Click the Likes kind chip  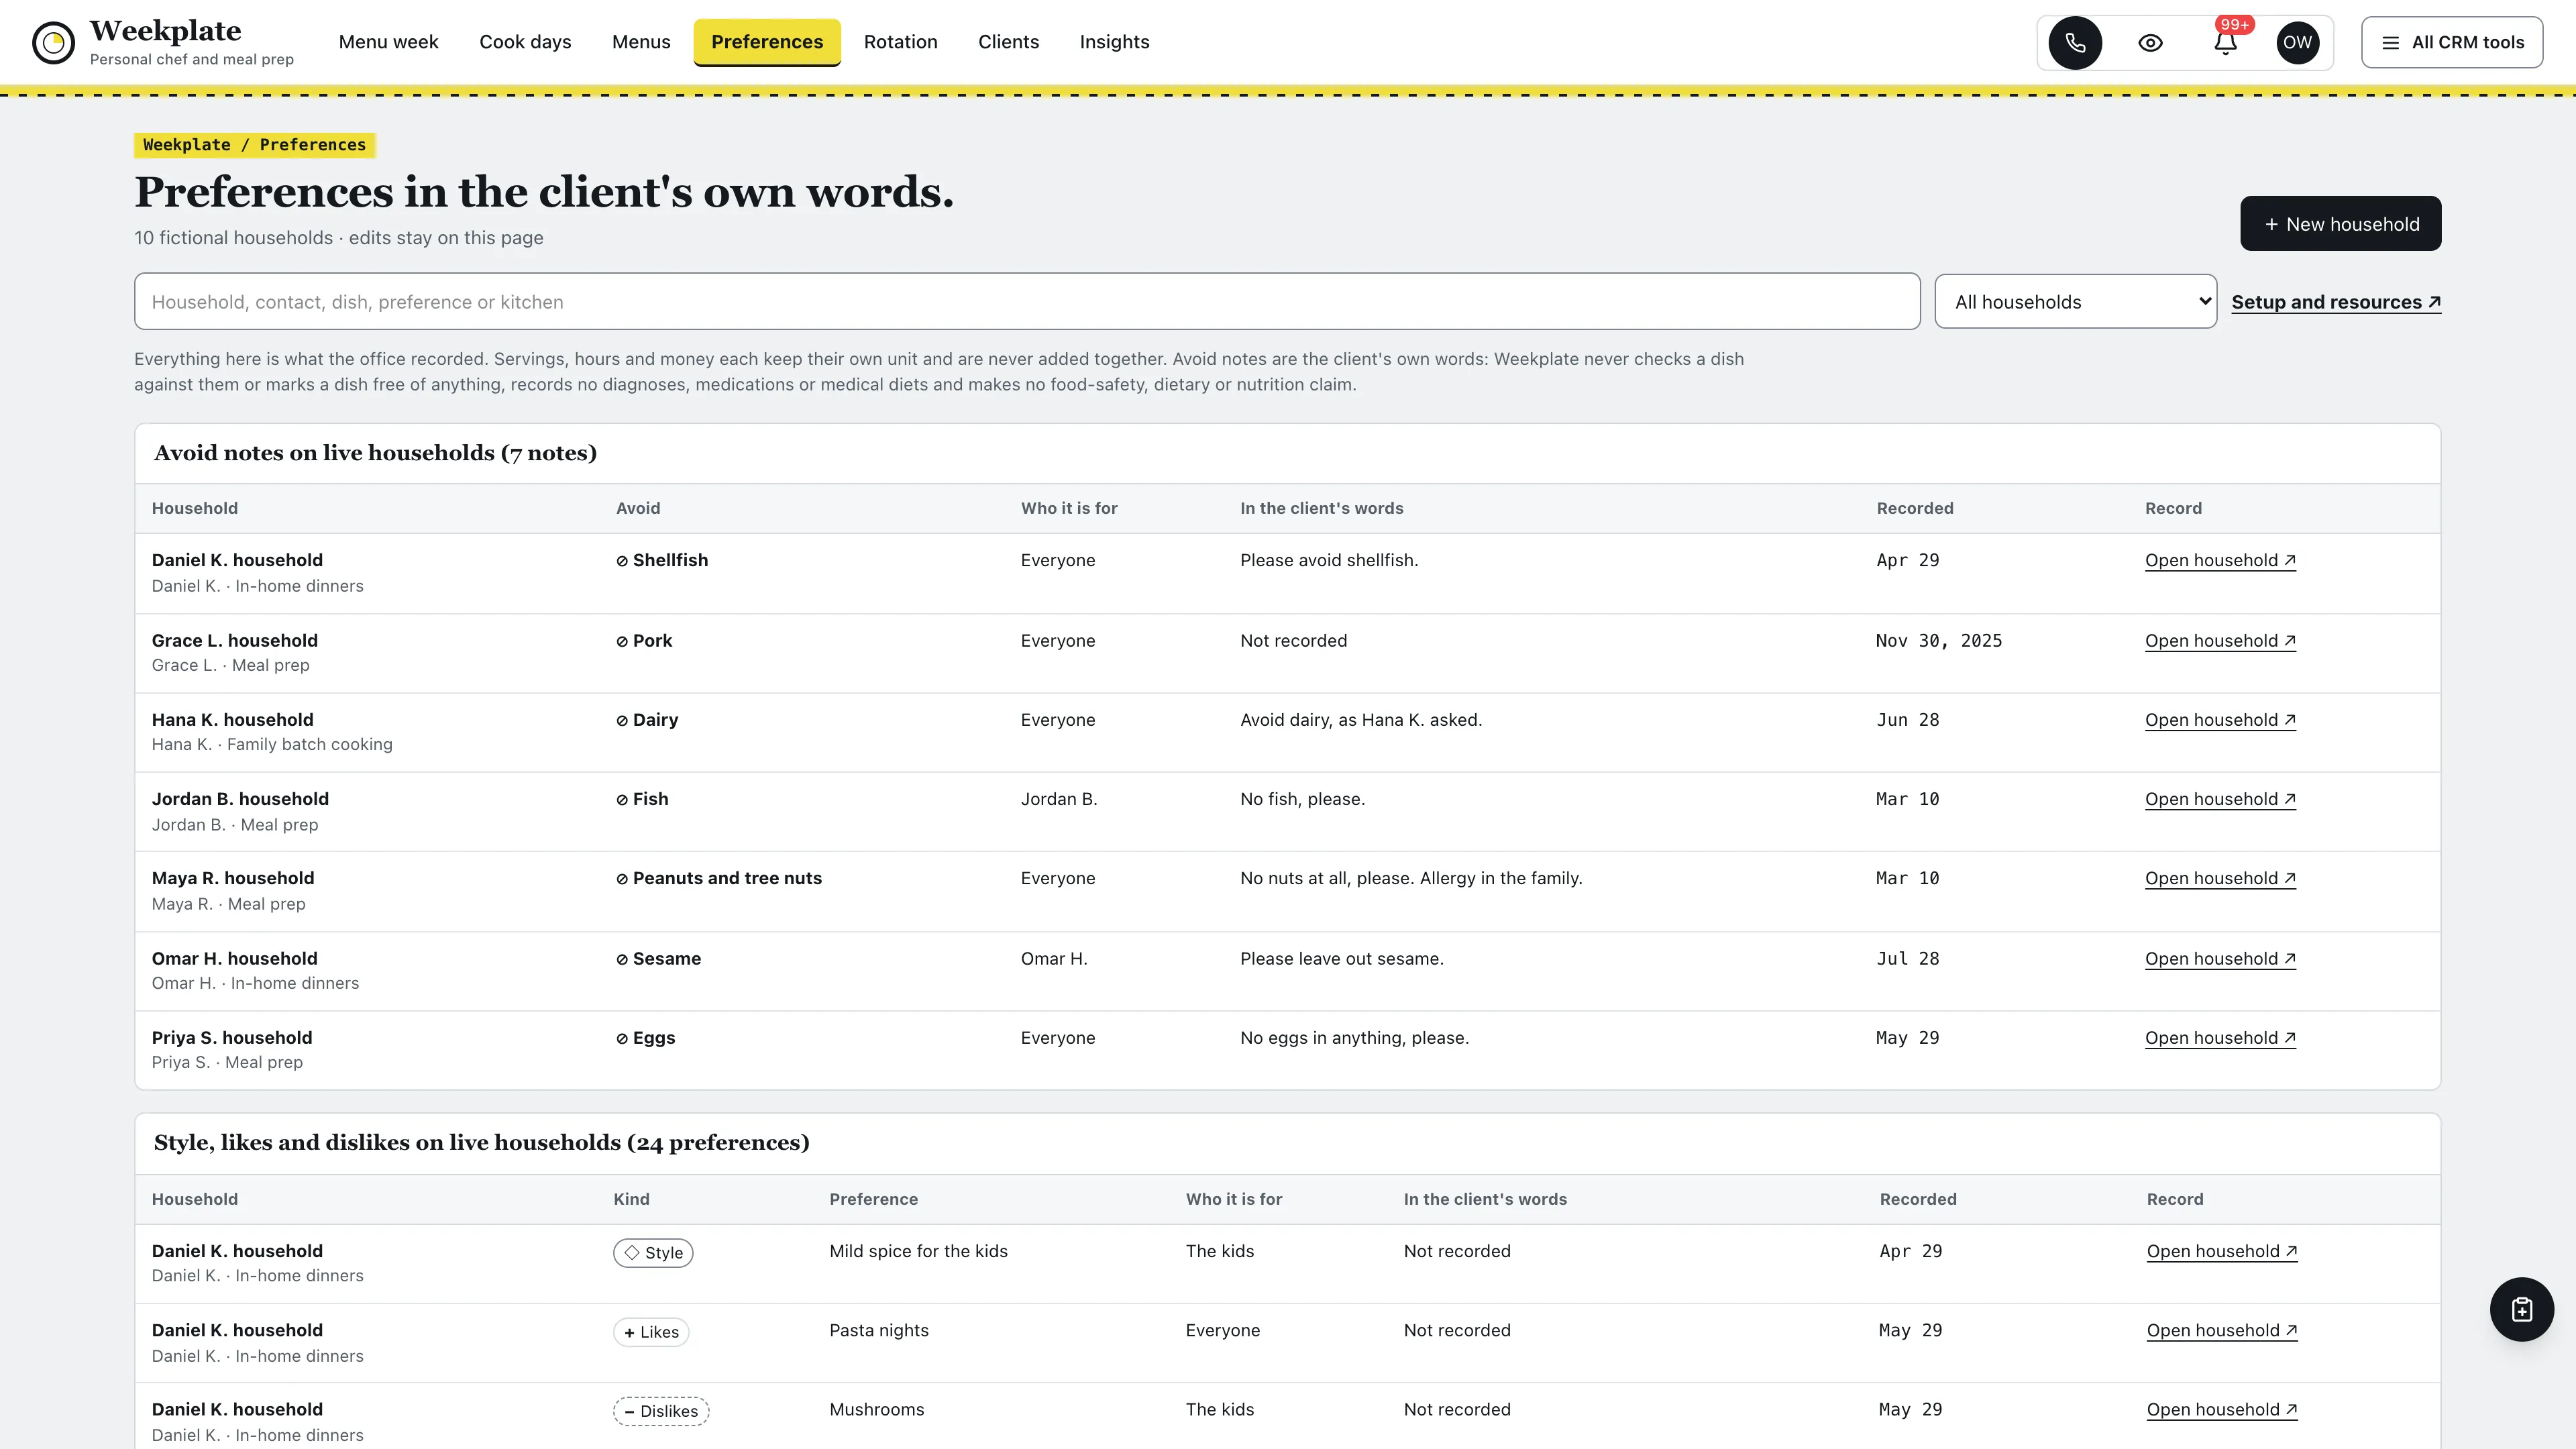pos(651,1332)
